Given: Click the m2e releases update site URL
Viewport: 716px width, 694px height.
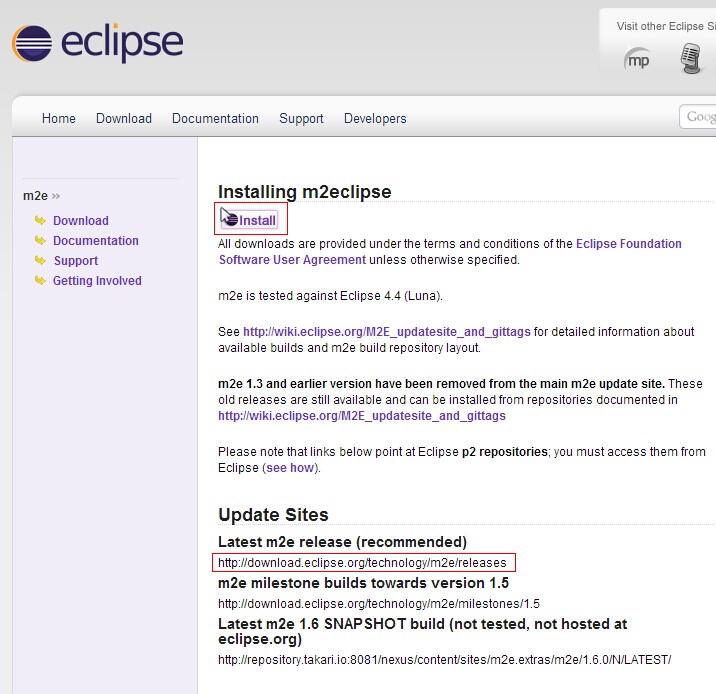Looking at the screenshot, I should click(x=362, y=563).
